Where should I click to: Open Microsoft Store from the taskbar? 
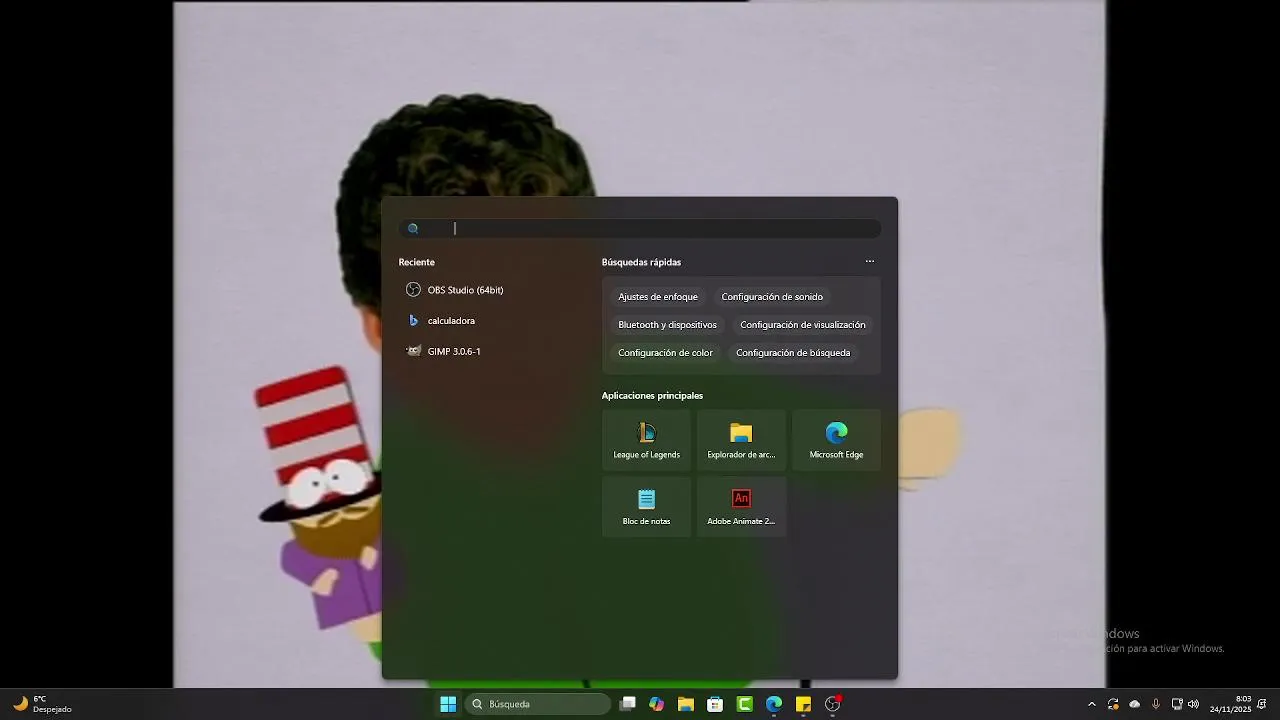[x=715, y=704]
